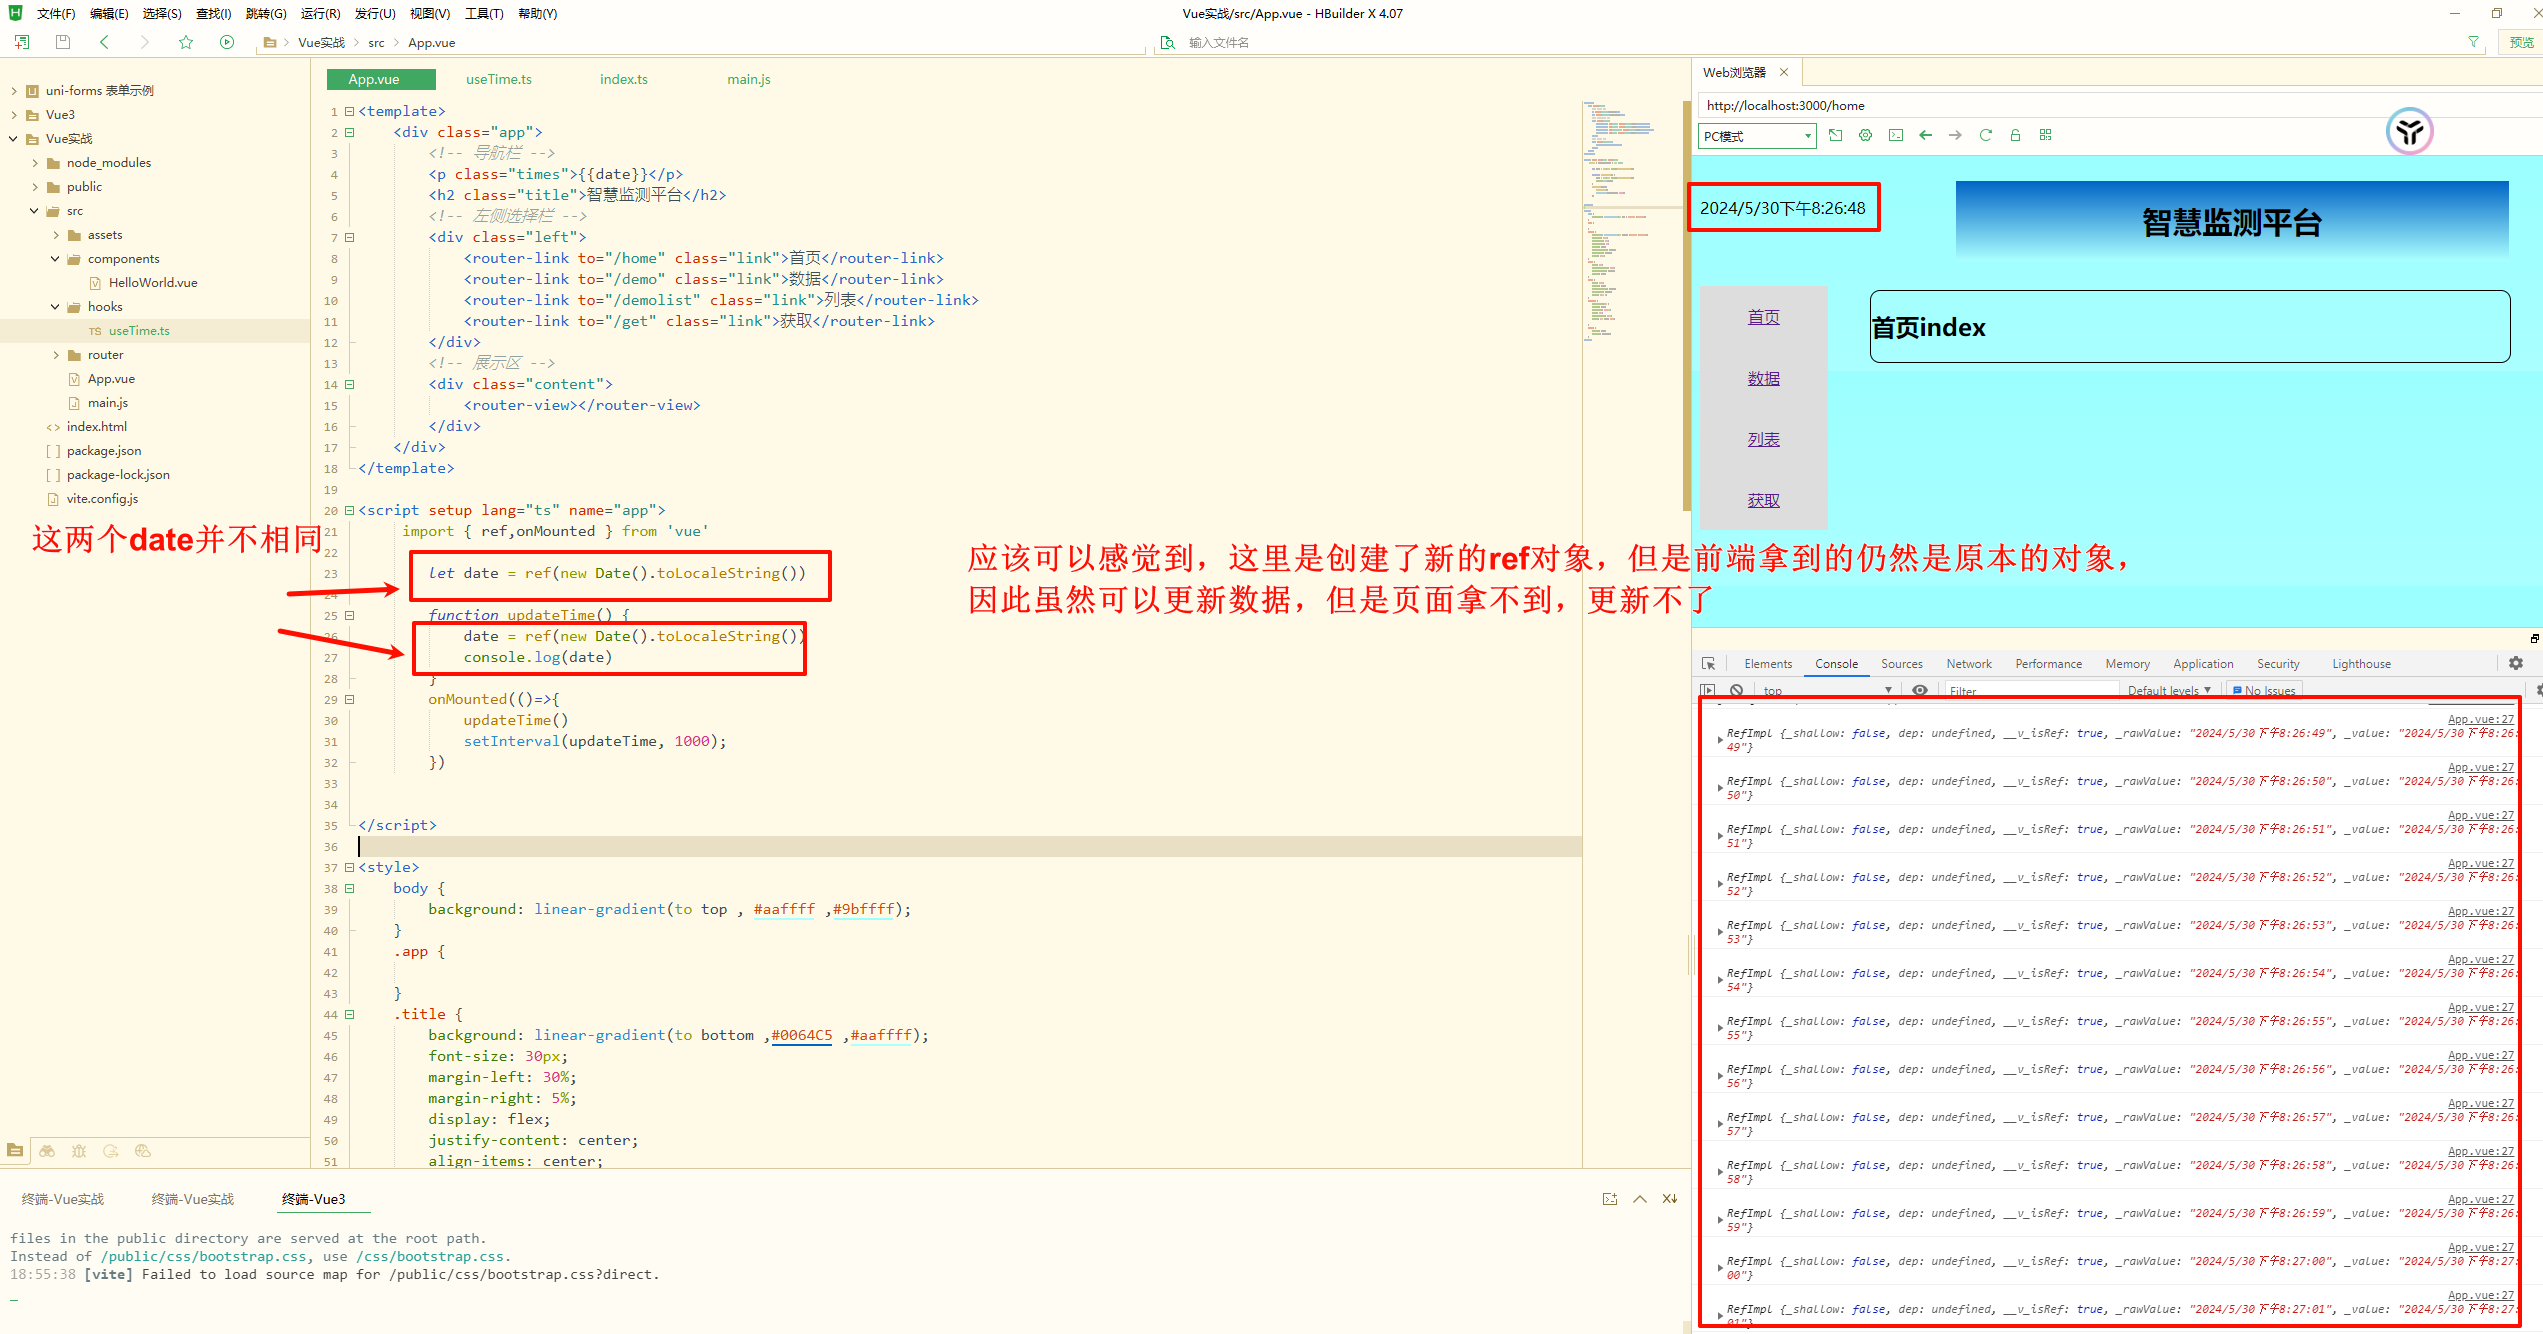
Task: Expand the router folder
Action: point(56,355)
